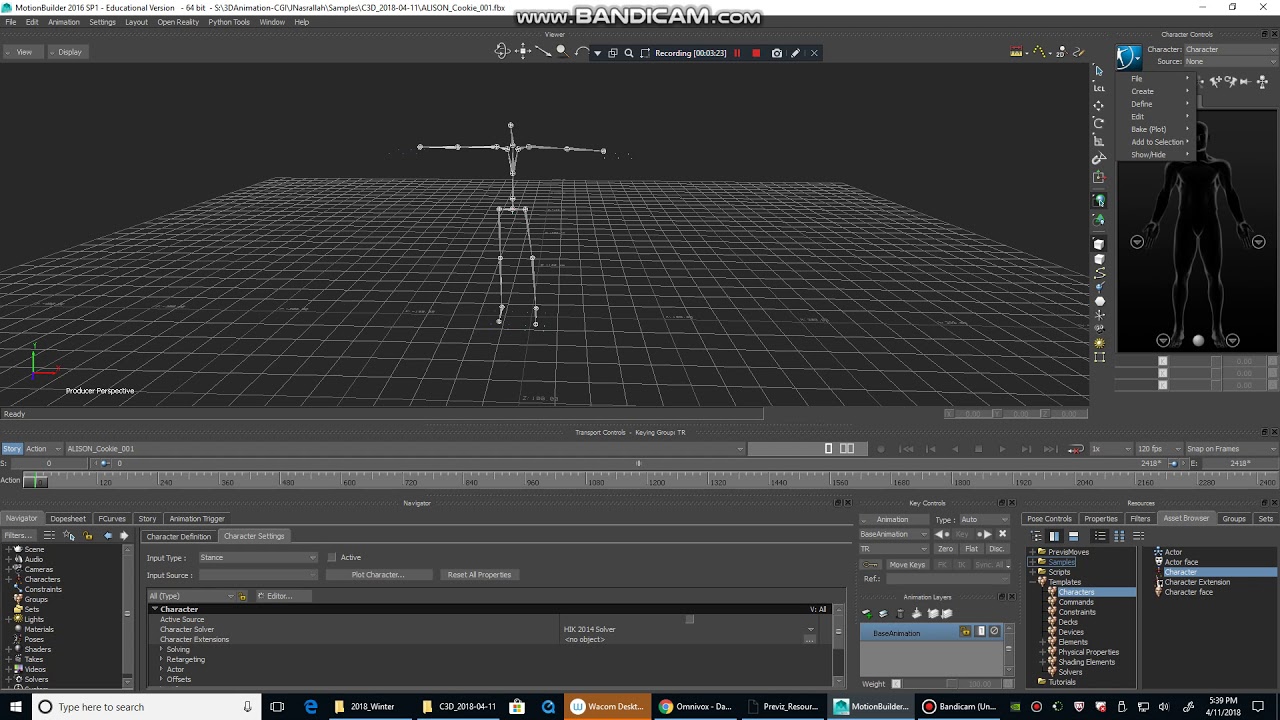Toggle loop playback icon in transport controls
The height and width of the screenshot is (720, 1280).
(1076, 449)
